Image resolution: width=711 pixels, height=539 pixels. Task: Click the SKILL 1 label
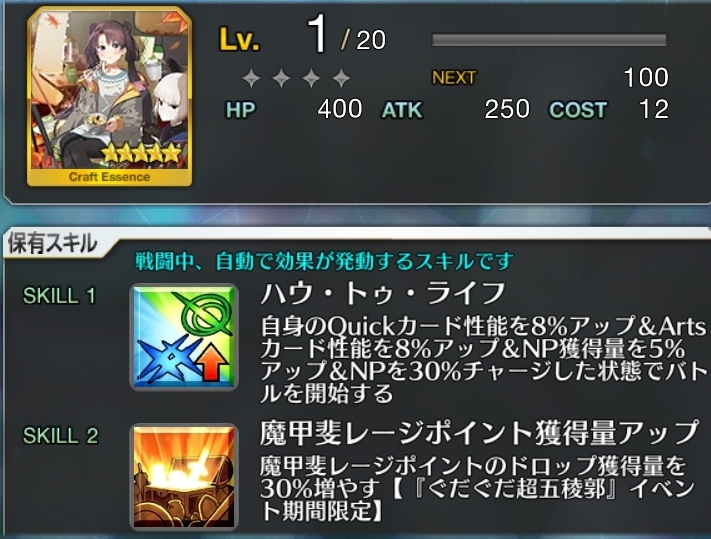59,296
